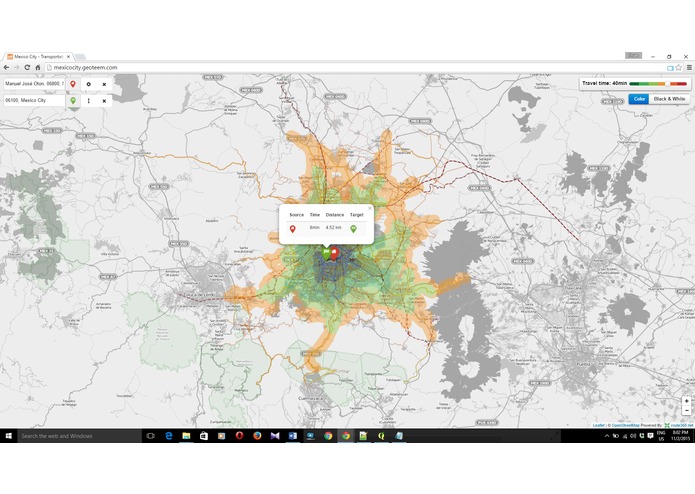Clear the Manuel José Oton source address
Viewport: 695px width, 494px height.
click(104, 84)
